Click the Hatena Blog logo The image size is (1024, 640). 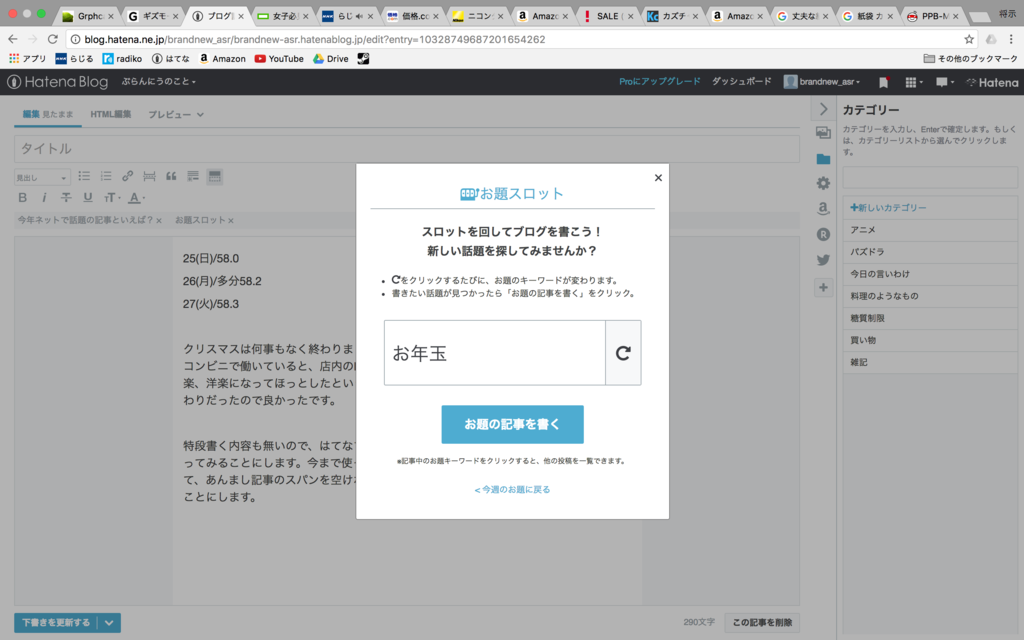coord(57,82)
